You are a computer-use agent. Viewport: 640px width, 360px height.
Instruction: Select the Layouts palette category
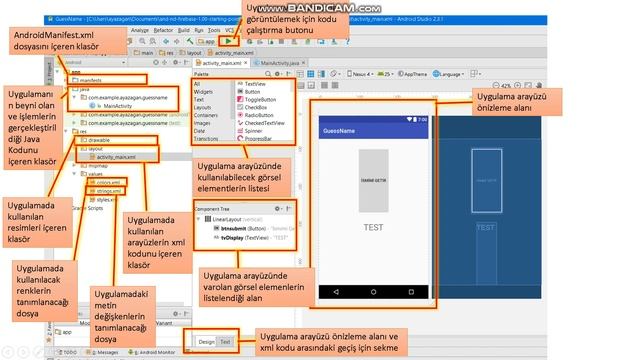pos(202,107)
